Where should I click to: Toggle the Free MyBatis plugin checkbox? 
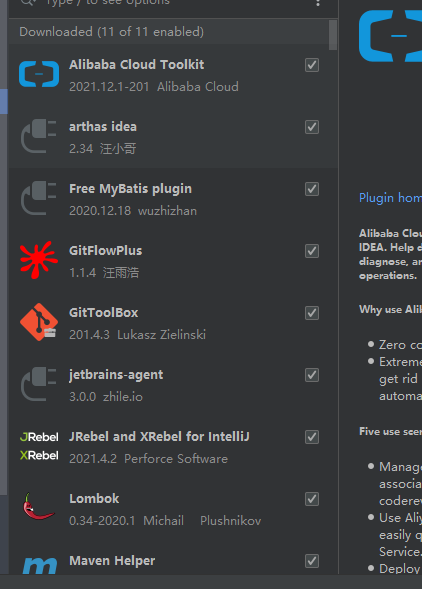312,189
